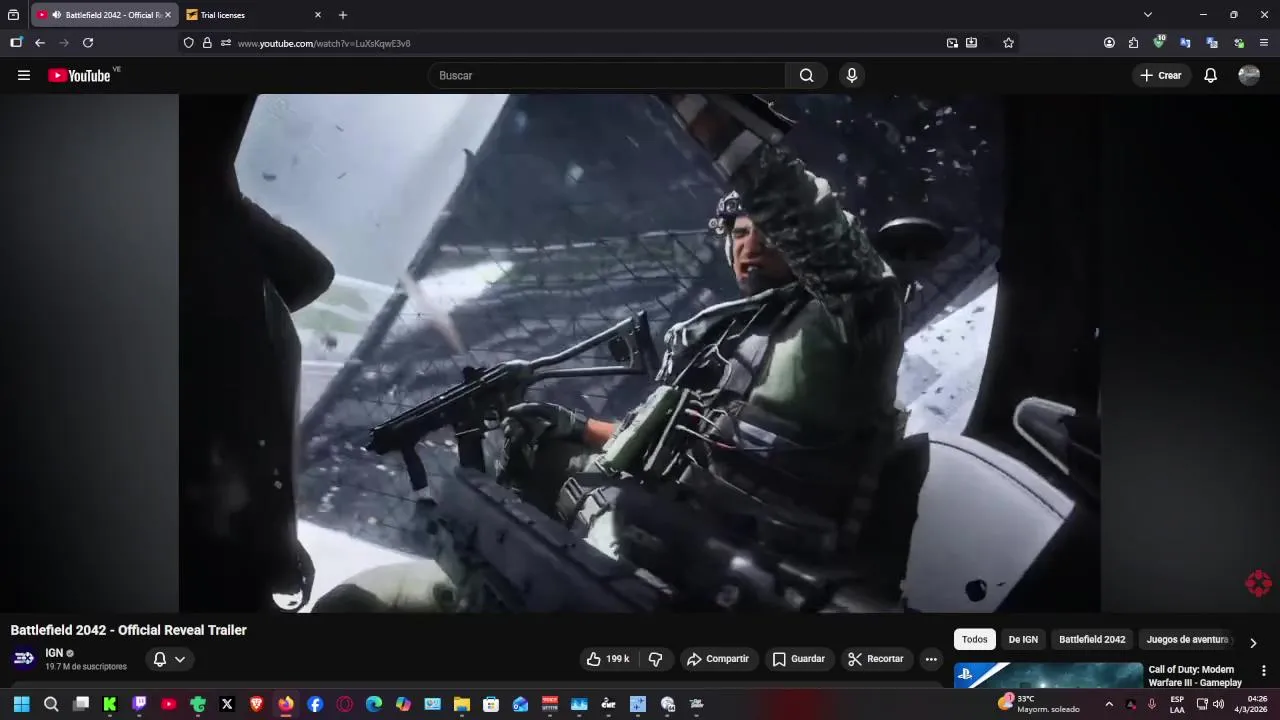Screen dimensions: 1280x720
Task: Open the YouTube guide hamburger menu
Action: (24, 75)
